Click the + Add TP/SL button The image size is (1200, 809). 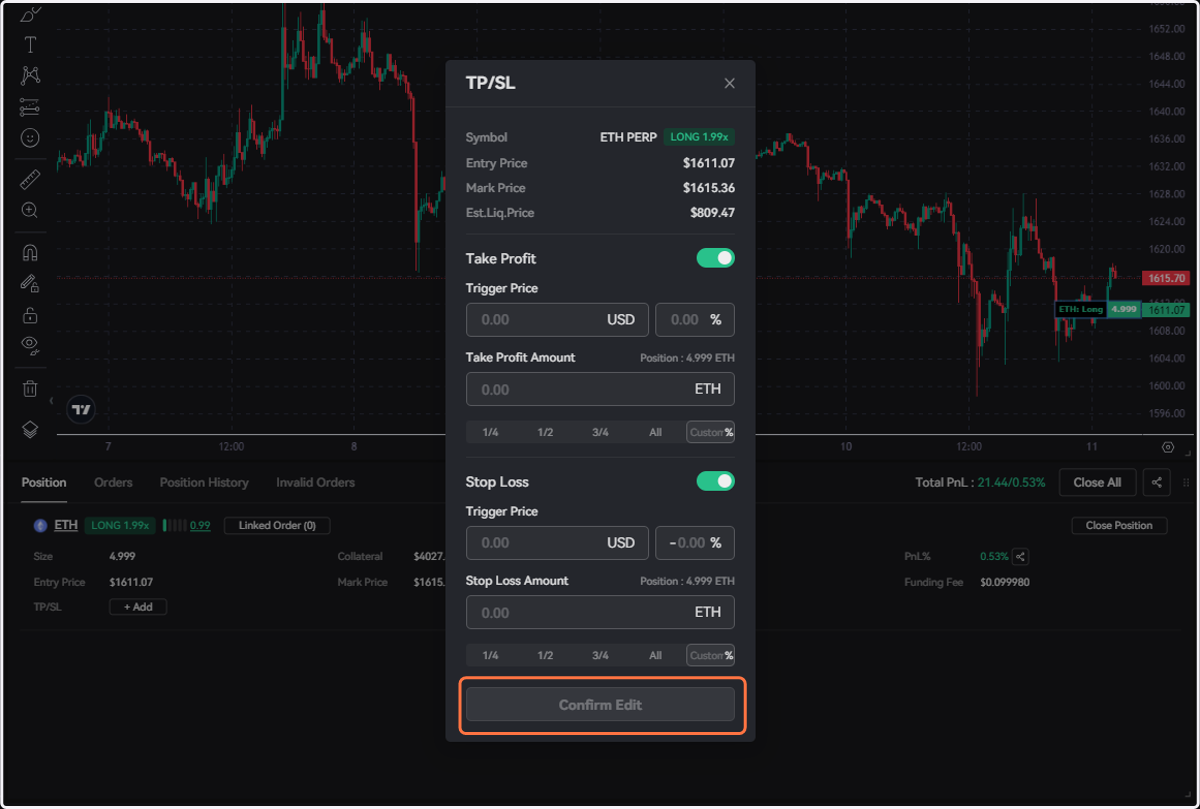click(138, 607)
